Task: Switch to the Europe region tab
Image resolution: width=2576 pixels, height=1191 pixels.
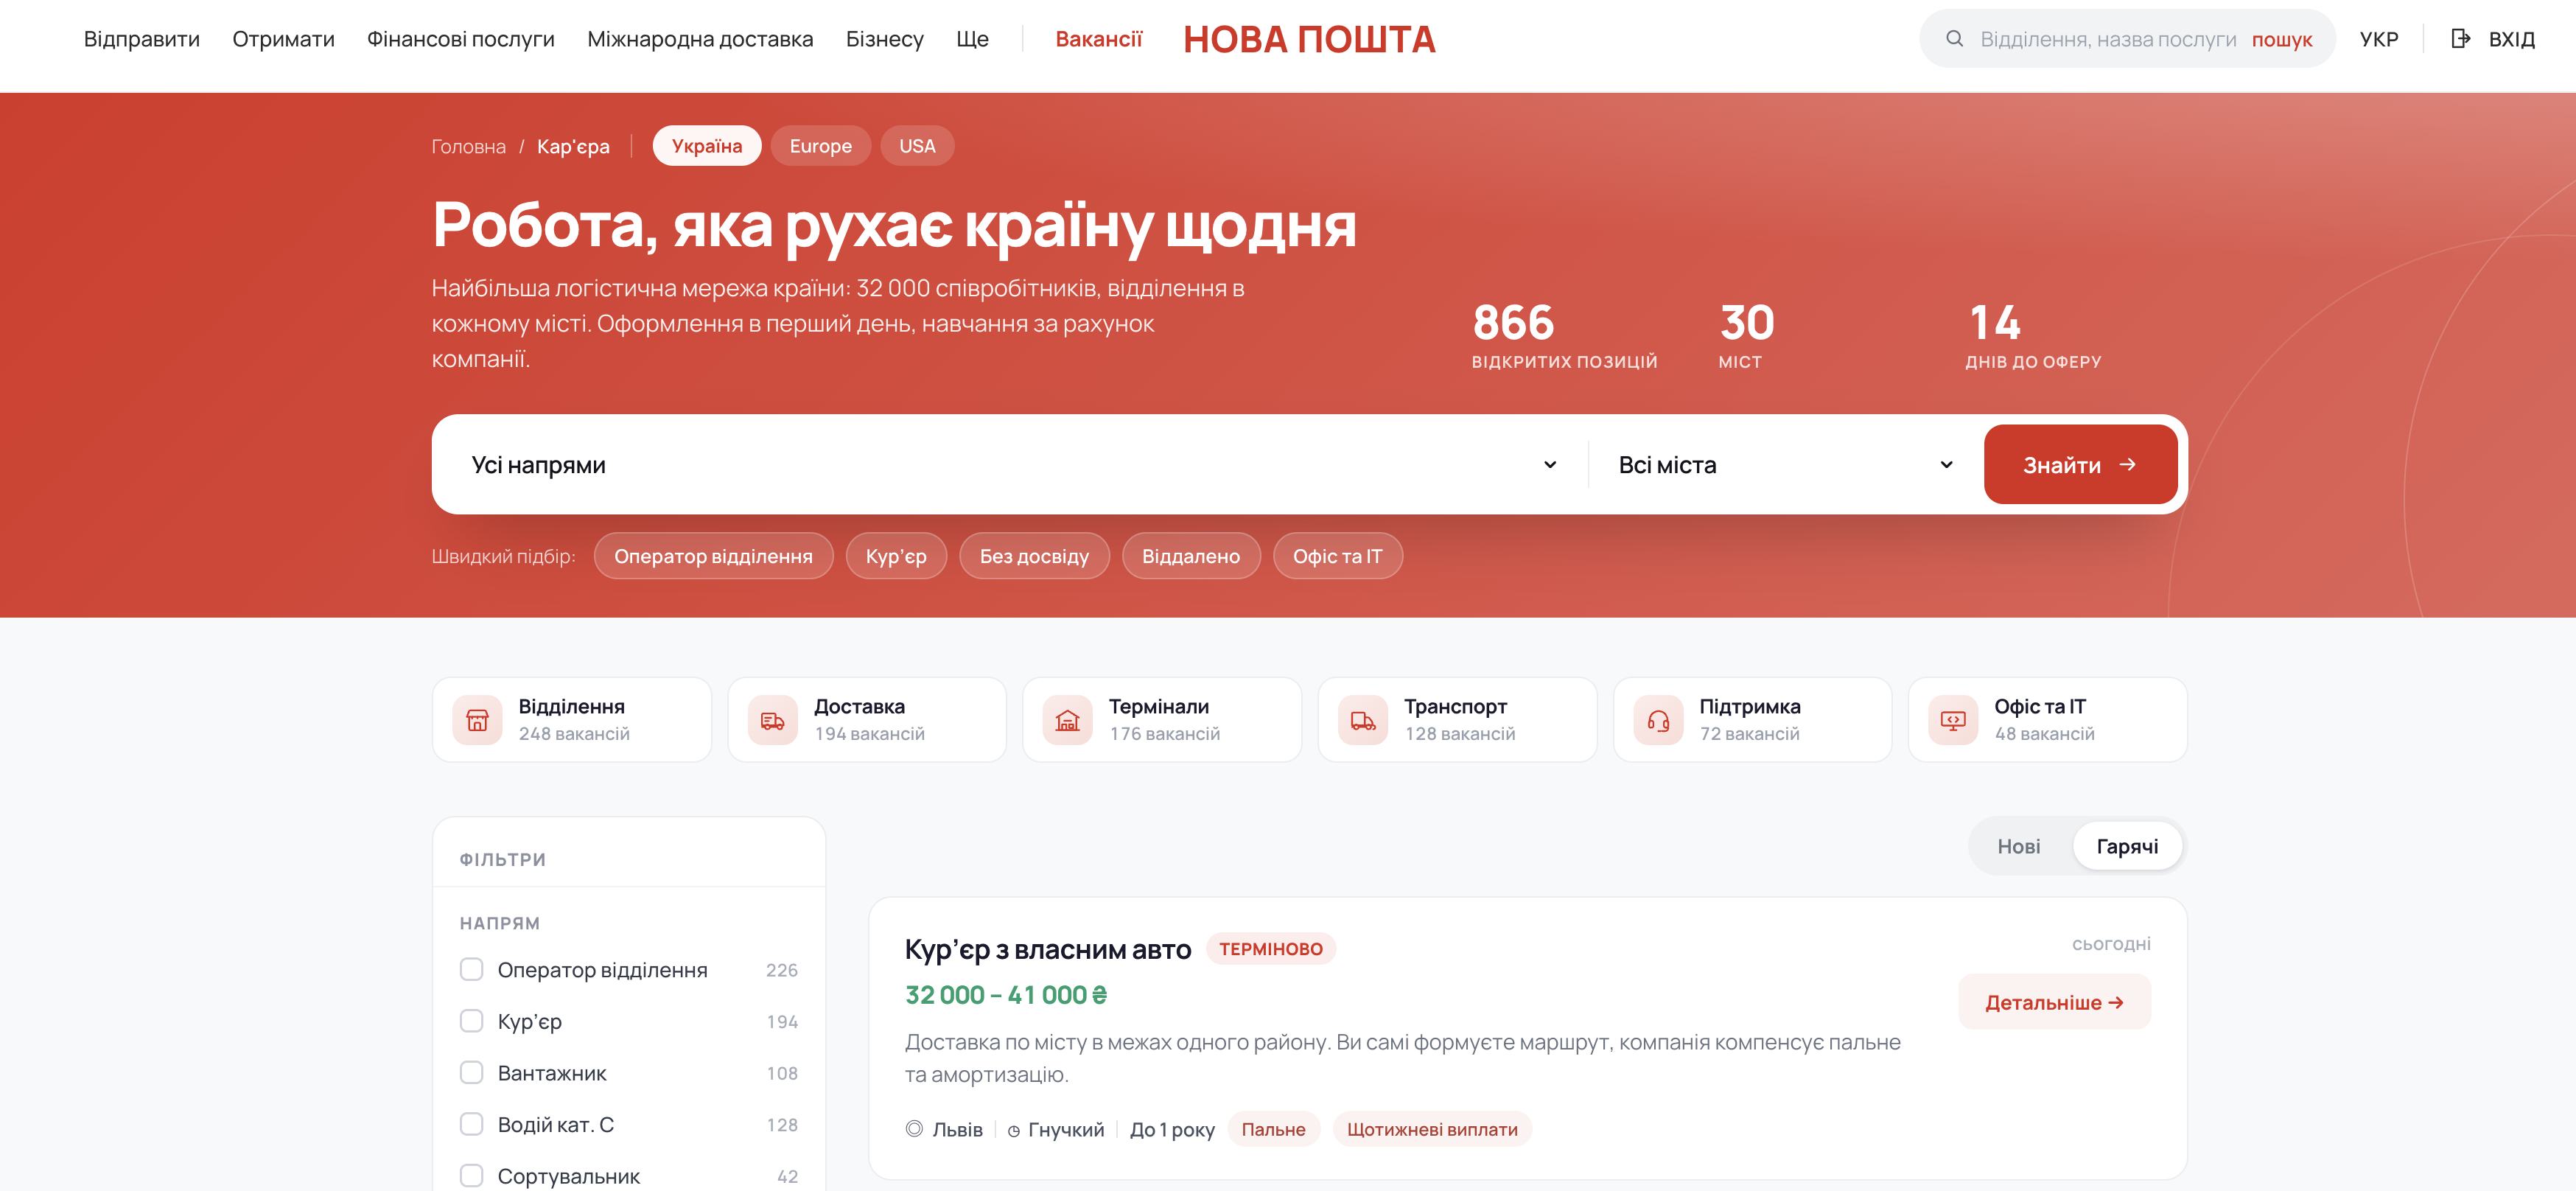Action: [x=820, y=146]
